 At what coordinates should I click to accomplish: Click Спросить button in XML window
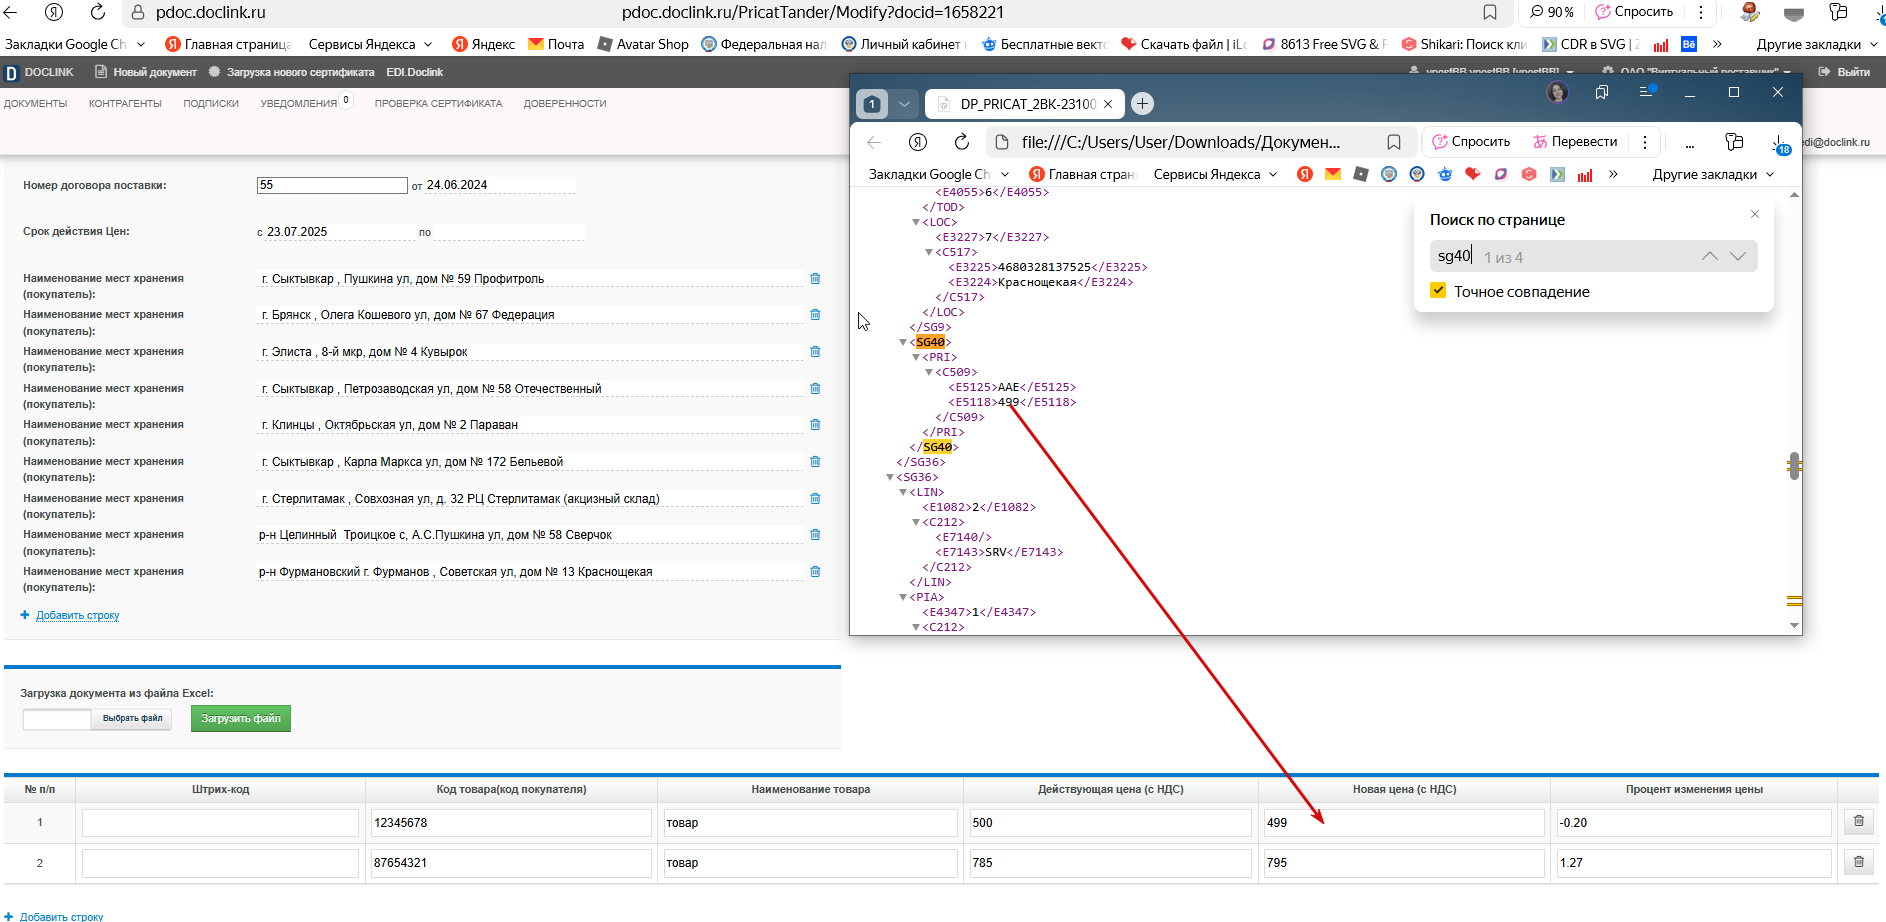pos(1471,141)
